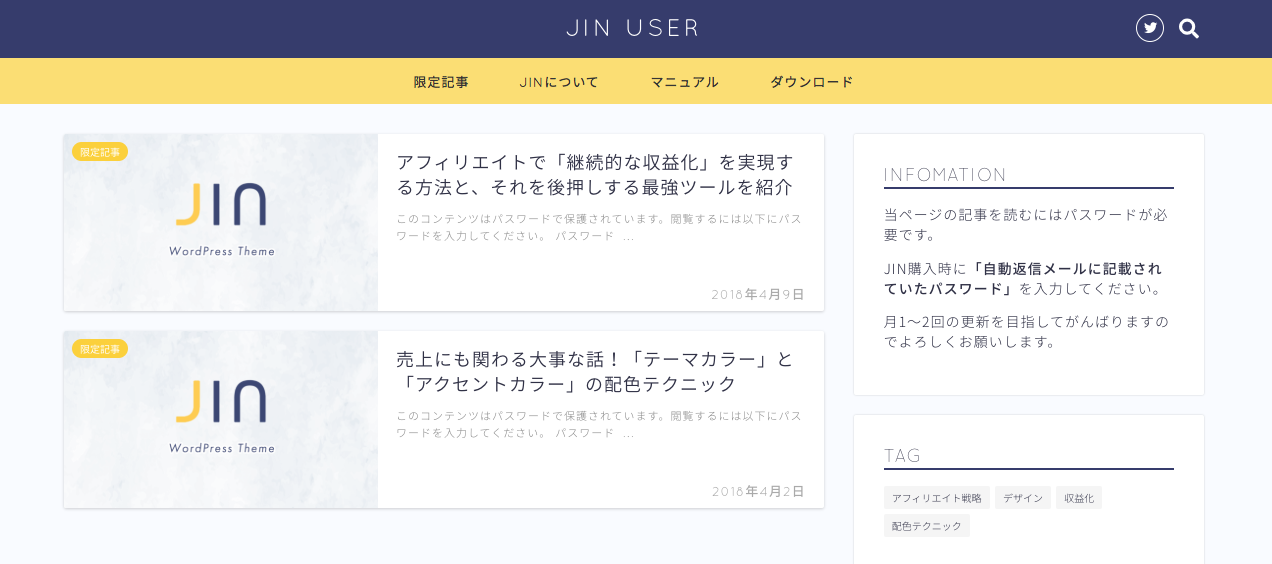Select the 配色テクニック tag
This screenshot has height=564, width=1272.
(x=927, y=526)
